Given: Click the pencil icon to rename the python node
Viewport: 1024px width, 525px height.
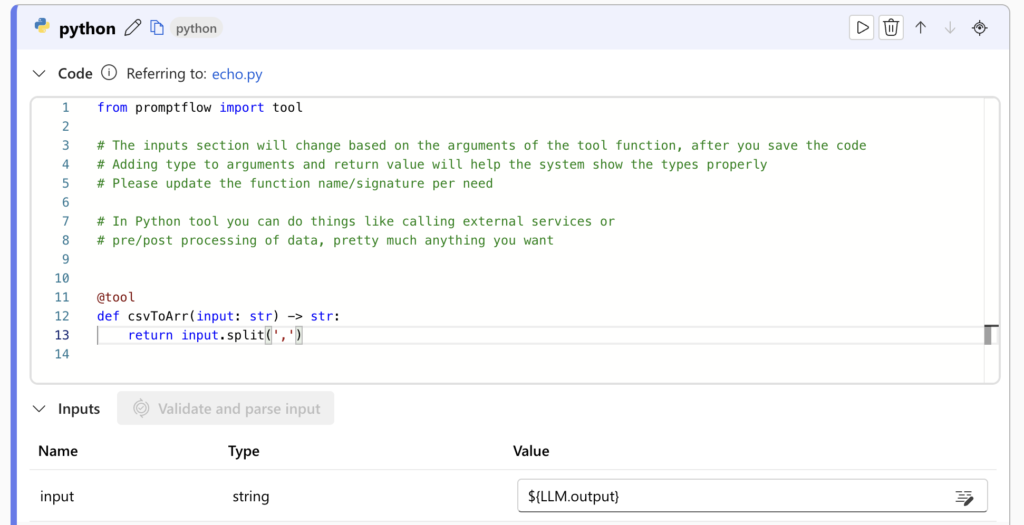Looking at the screenshot, I should click(x=133, y=28).
